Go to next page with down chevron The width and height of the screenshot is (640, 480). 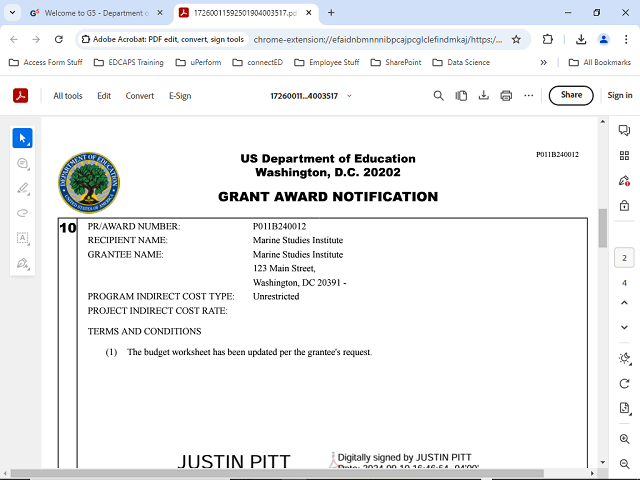(x=624, y=327)
